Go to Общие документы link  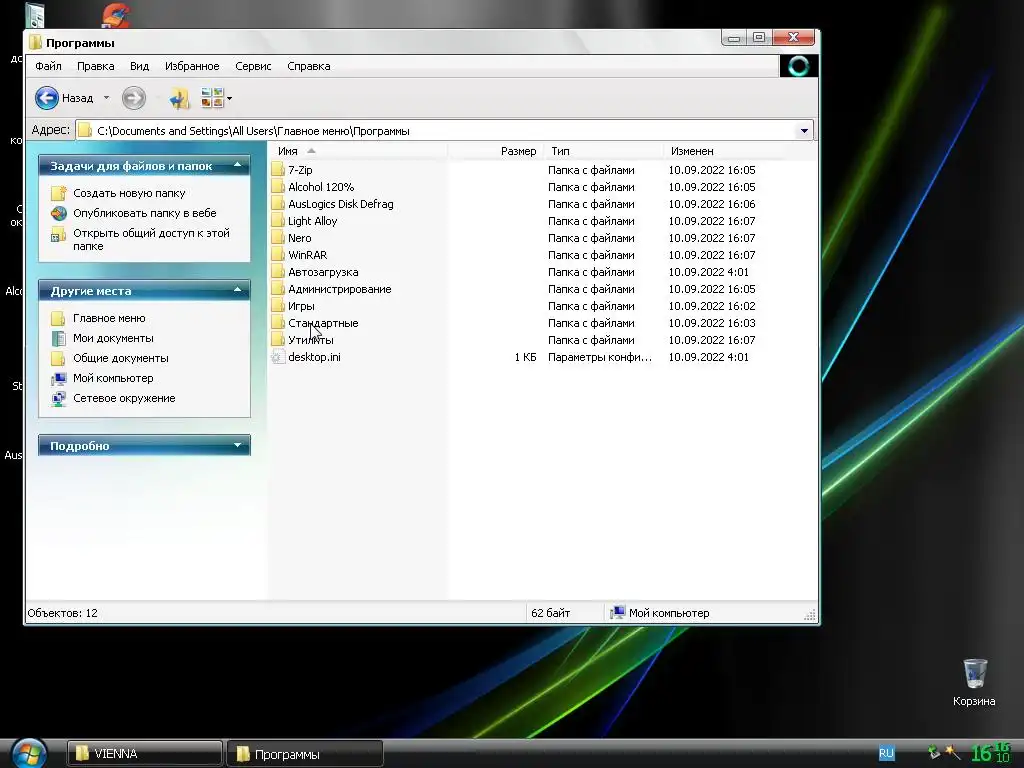(121, 358)
